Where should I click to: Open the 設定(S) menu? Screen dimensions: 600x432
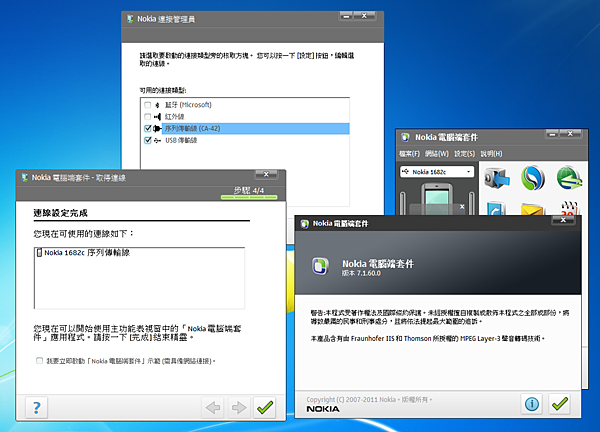coord(465,153)
